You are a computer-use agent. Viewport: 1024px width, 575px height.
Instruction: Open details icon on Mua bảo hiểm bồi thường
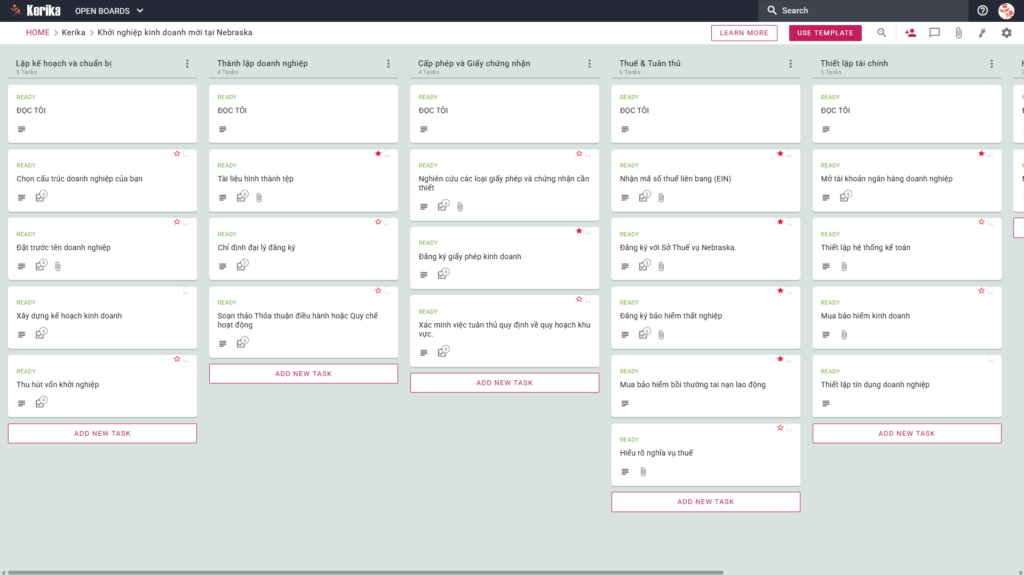[625, 403]
